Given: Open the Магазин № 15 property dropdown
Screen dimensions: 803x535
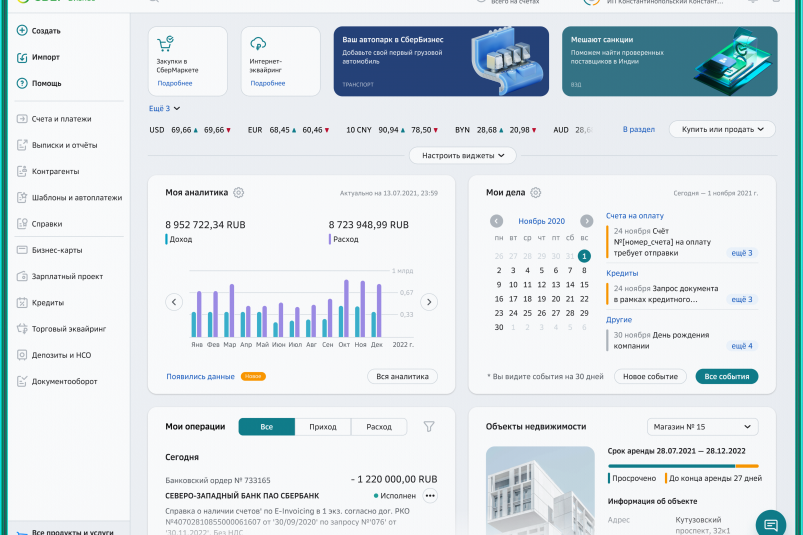Looking at the screenshot, I should 701,427.
